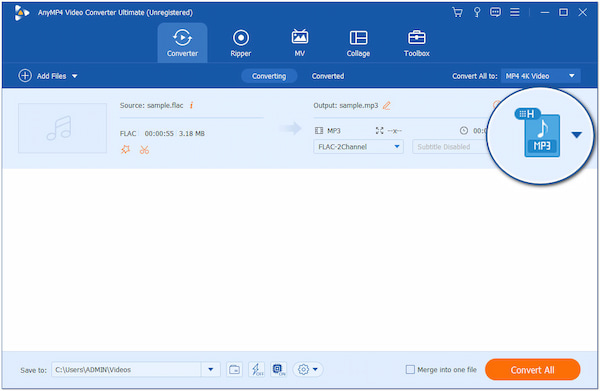This screenshot has height=391, width=600.
Task: Expand the Save to path dropdown arrow
Action: [x=211, y=370]
